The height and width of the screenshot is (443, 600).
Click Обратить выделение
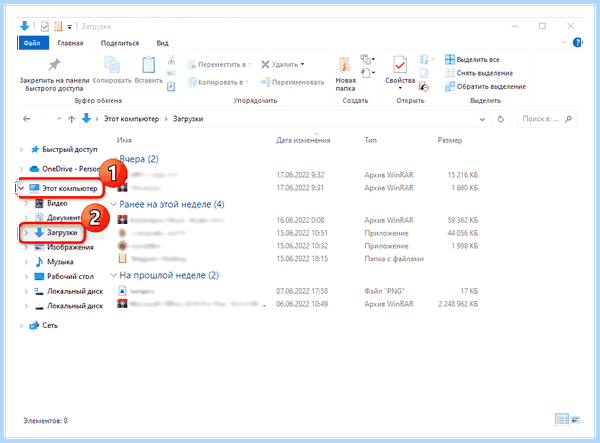[485, 86]
